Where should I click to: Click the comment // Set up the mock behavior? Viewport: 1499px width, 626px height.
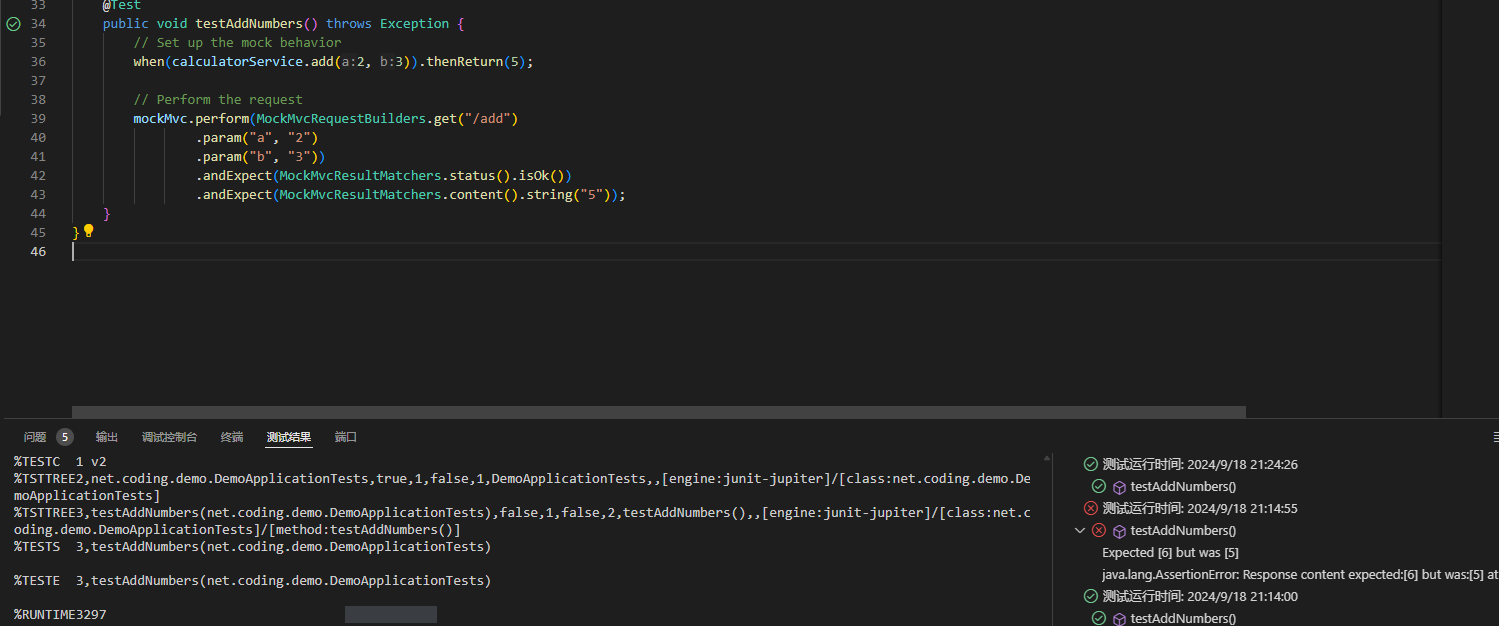pyautogui.click(x=237, y=42)
